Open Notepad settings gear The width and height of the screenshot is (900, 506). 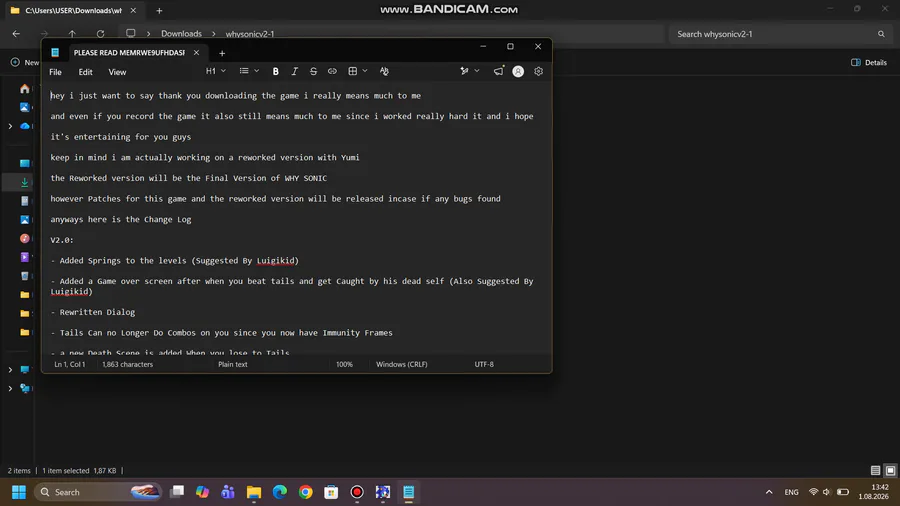point(538,71)
